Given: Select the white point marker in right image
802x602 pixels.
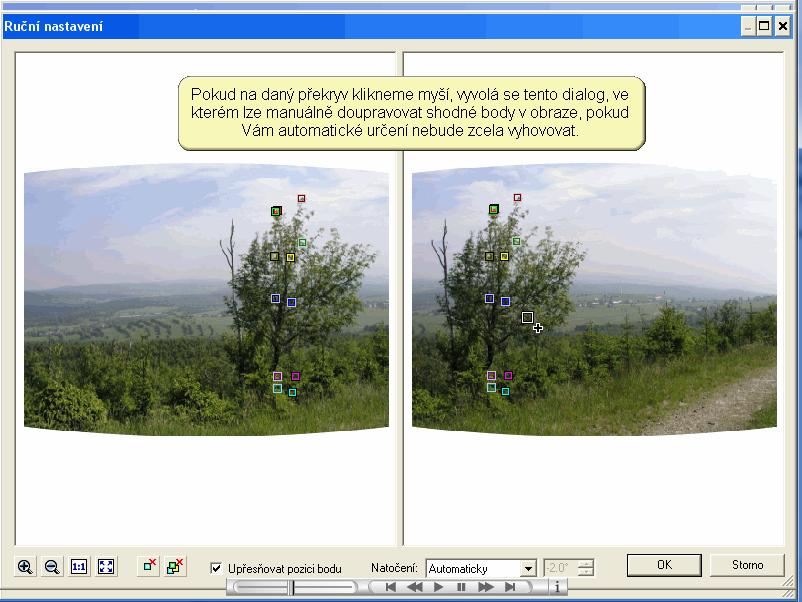Looking at the screenshot, I should 527,317.
